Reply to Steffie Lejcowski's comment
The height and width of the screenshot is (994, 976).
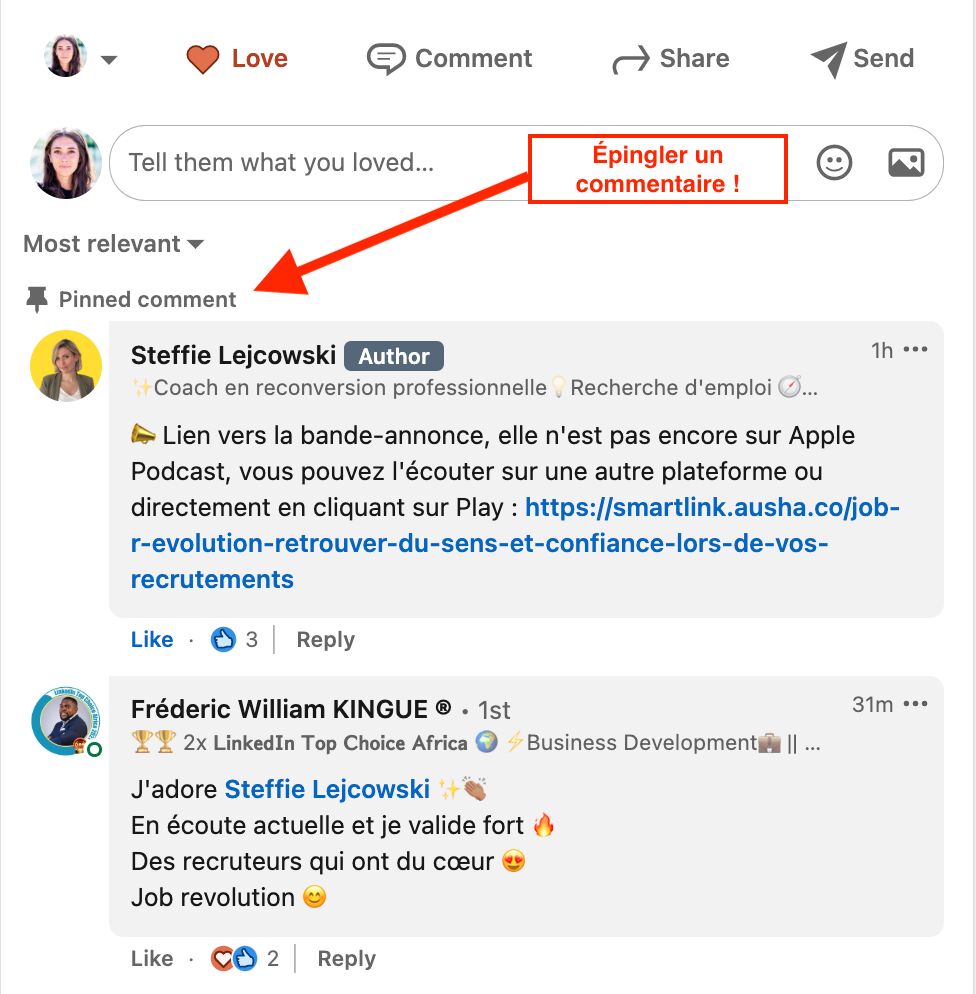(x=325, y=640)
